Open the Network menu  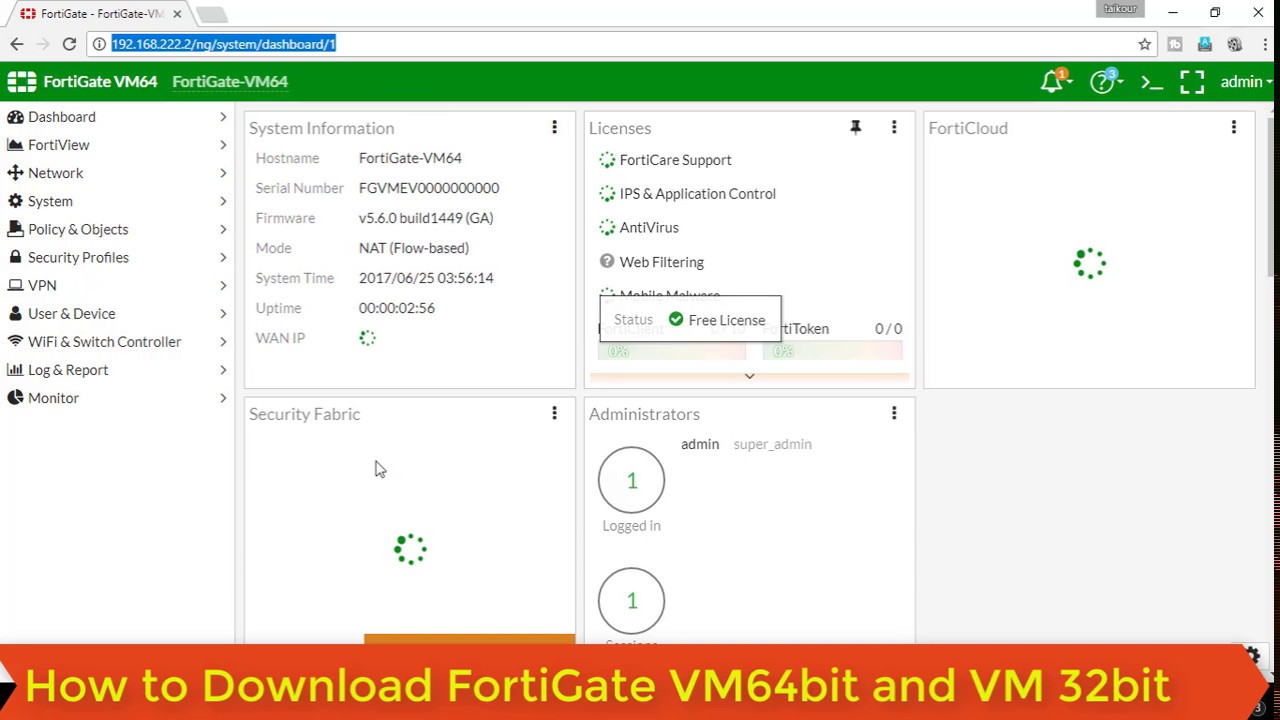(117, 173)
